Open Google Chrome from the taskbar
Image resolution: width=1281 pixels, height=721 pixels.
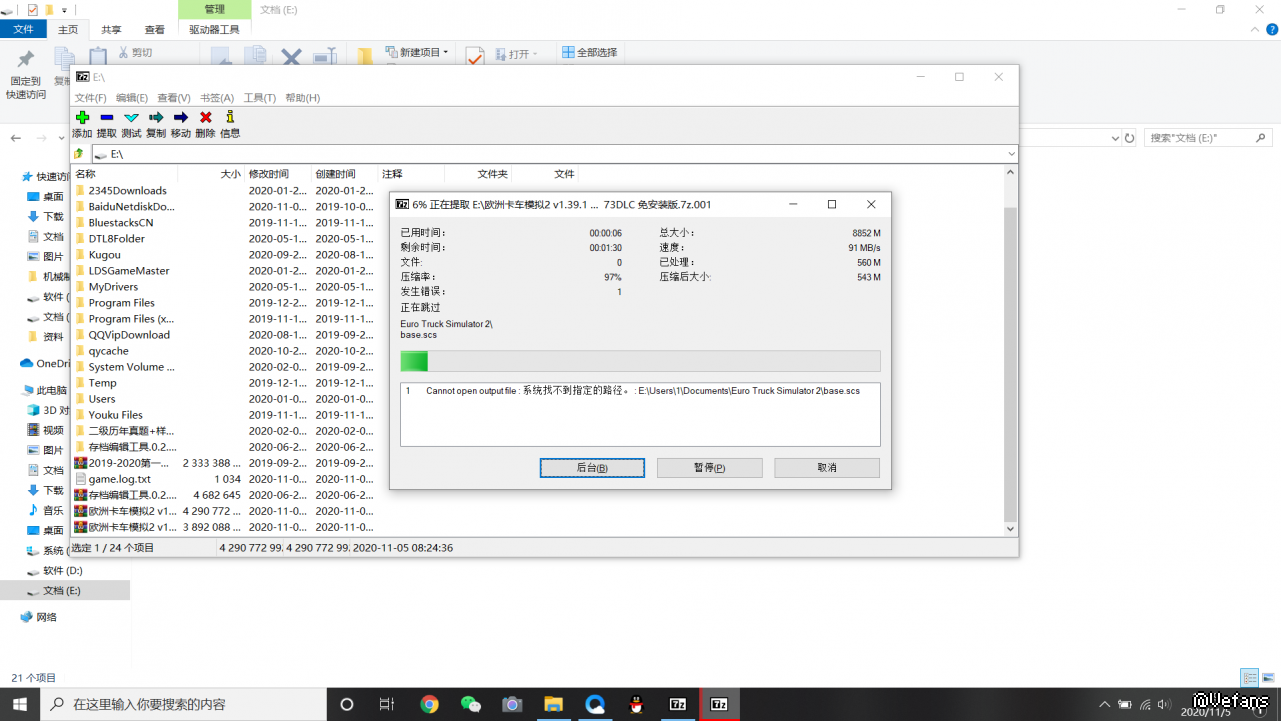tap(429, 704)
